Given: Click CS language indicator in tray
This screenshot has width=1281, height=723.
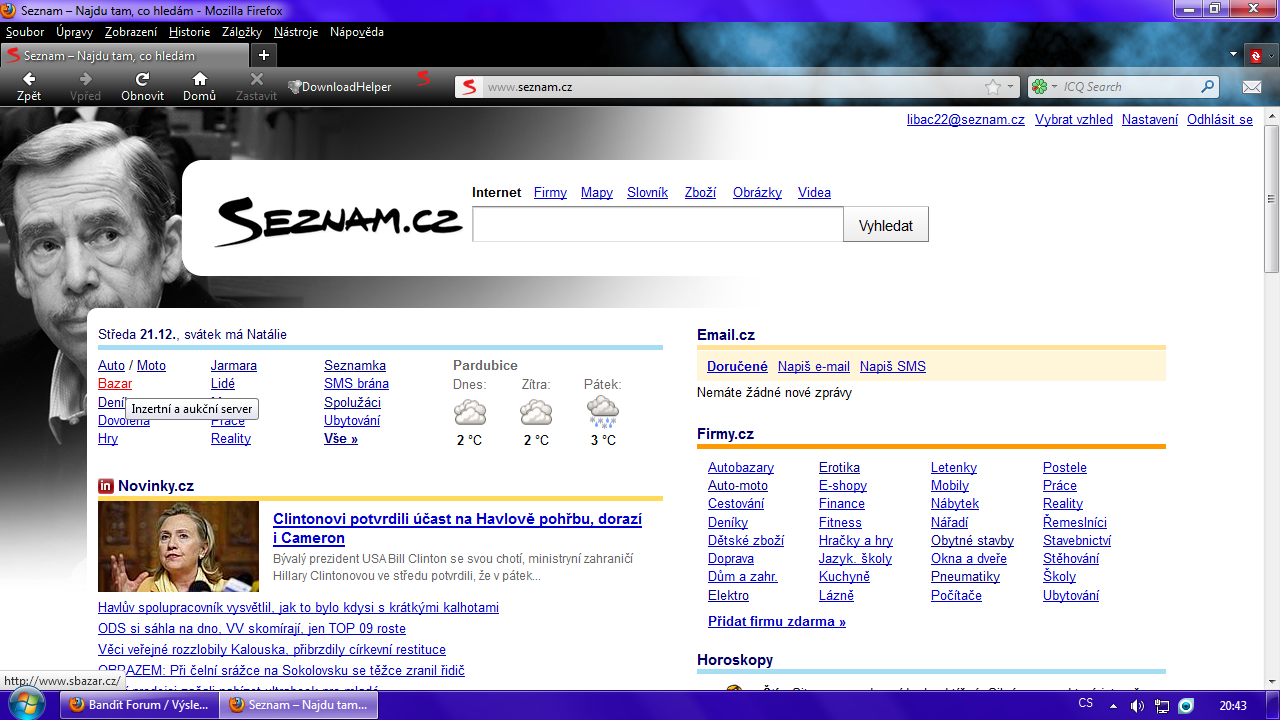Looking at the screenshot, I should (1086, 704).
